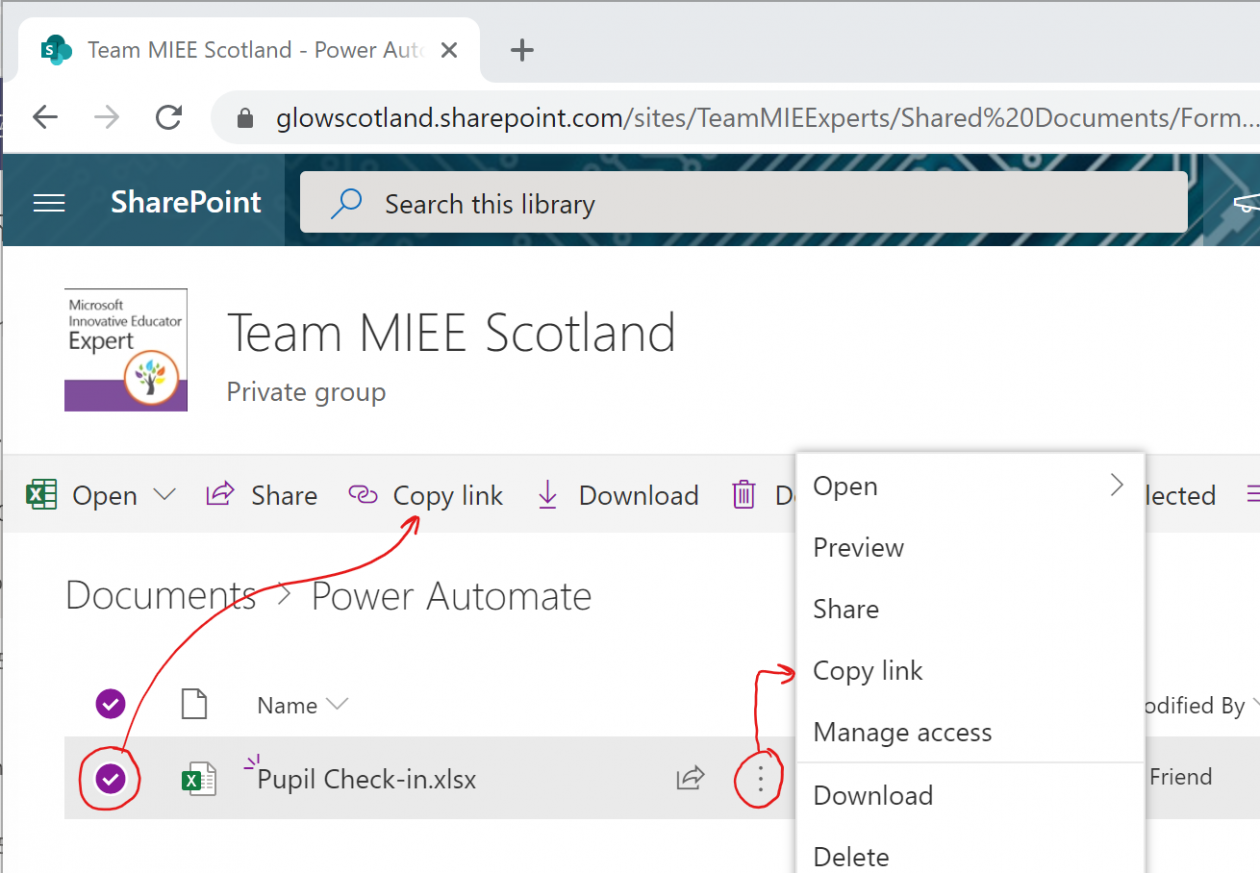Screen dimensions: 1260x873
Task: Click the browser forward arrow
Action: [x=107, y=118]
